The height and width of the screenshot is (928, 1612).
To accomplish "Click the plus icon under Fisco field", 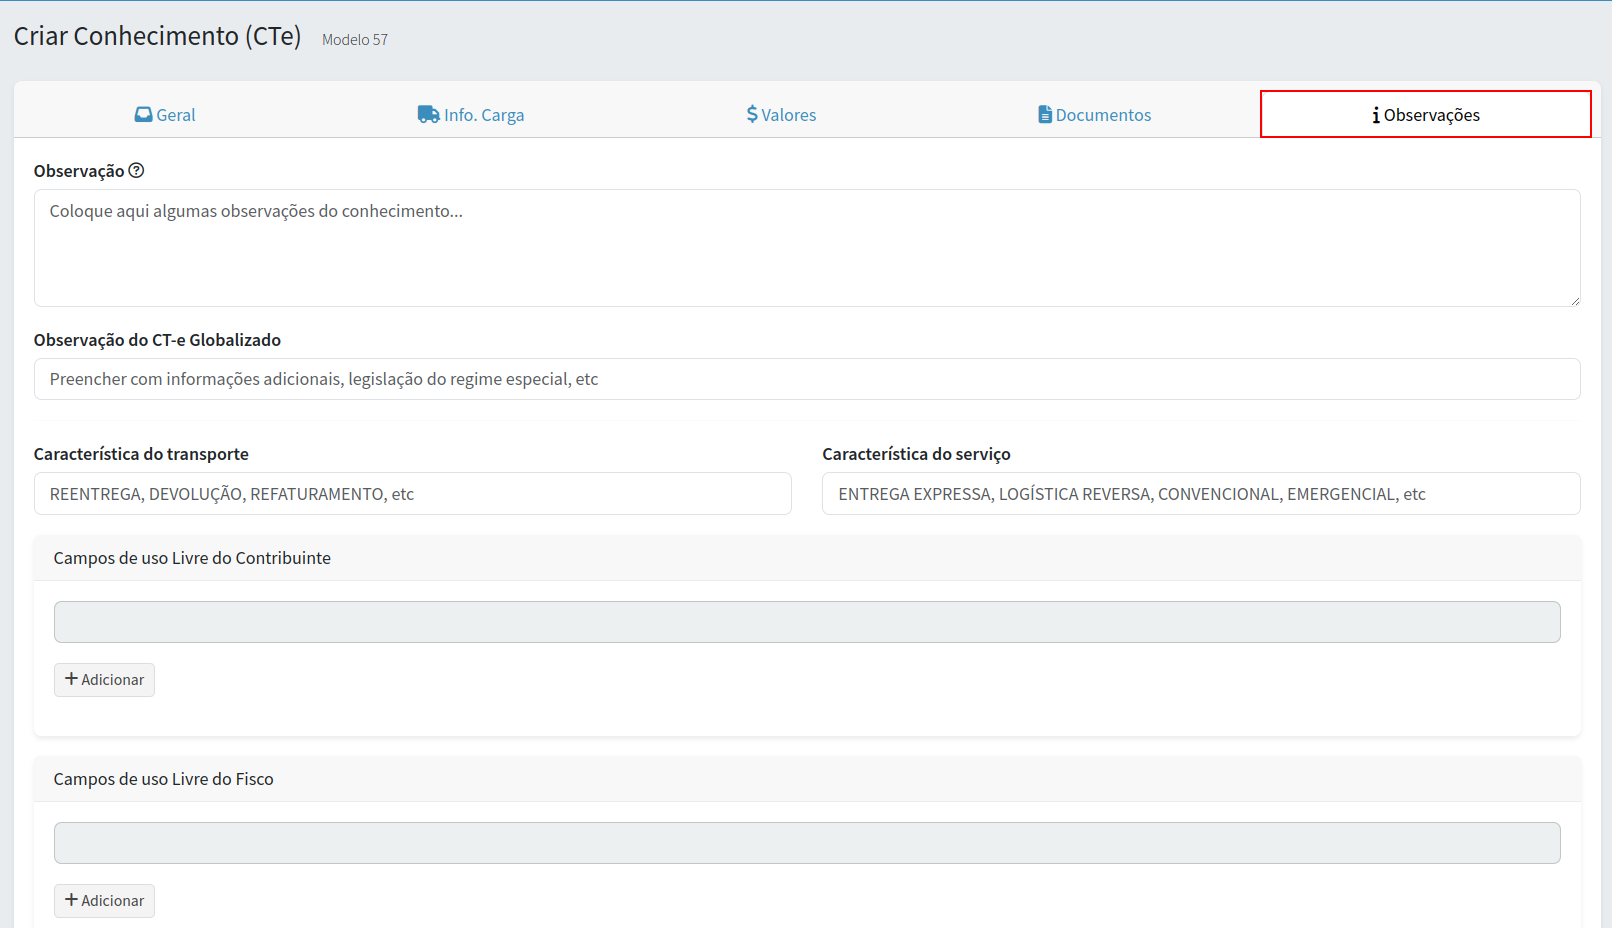I will pyautogui.click(x=71, y=900).
